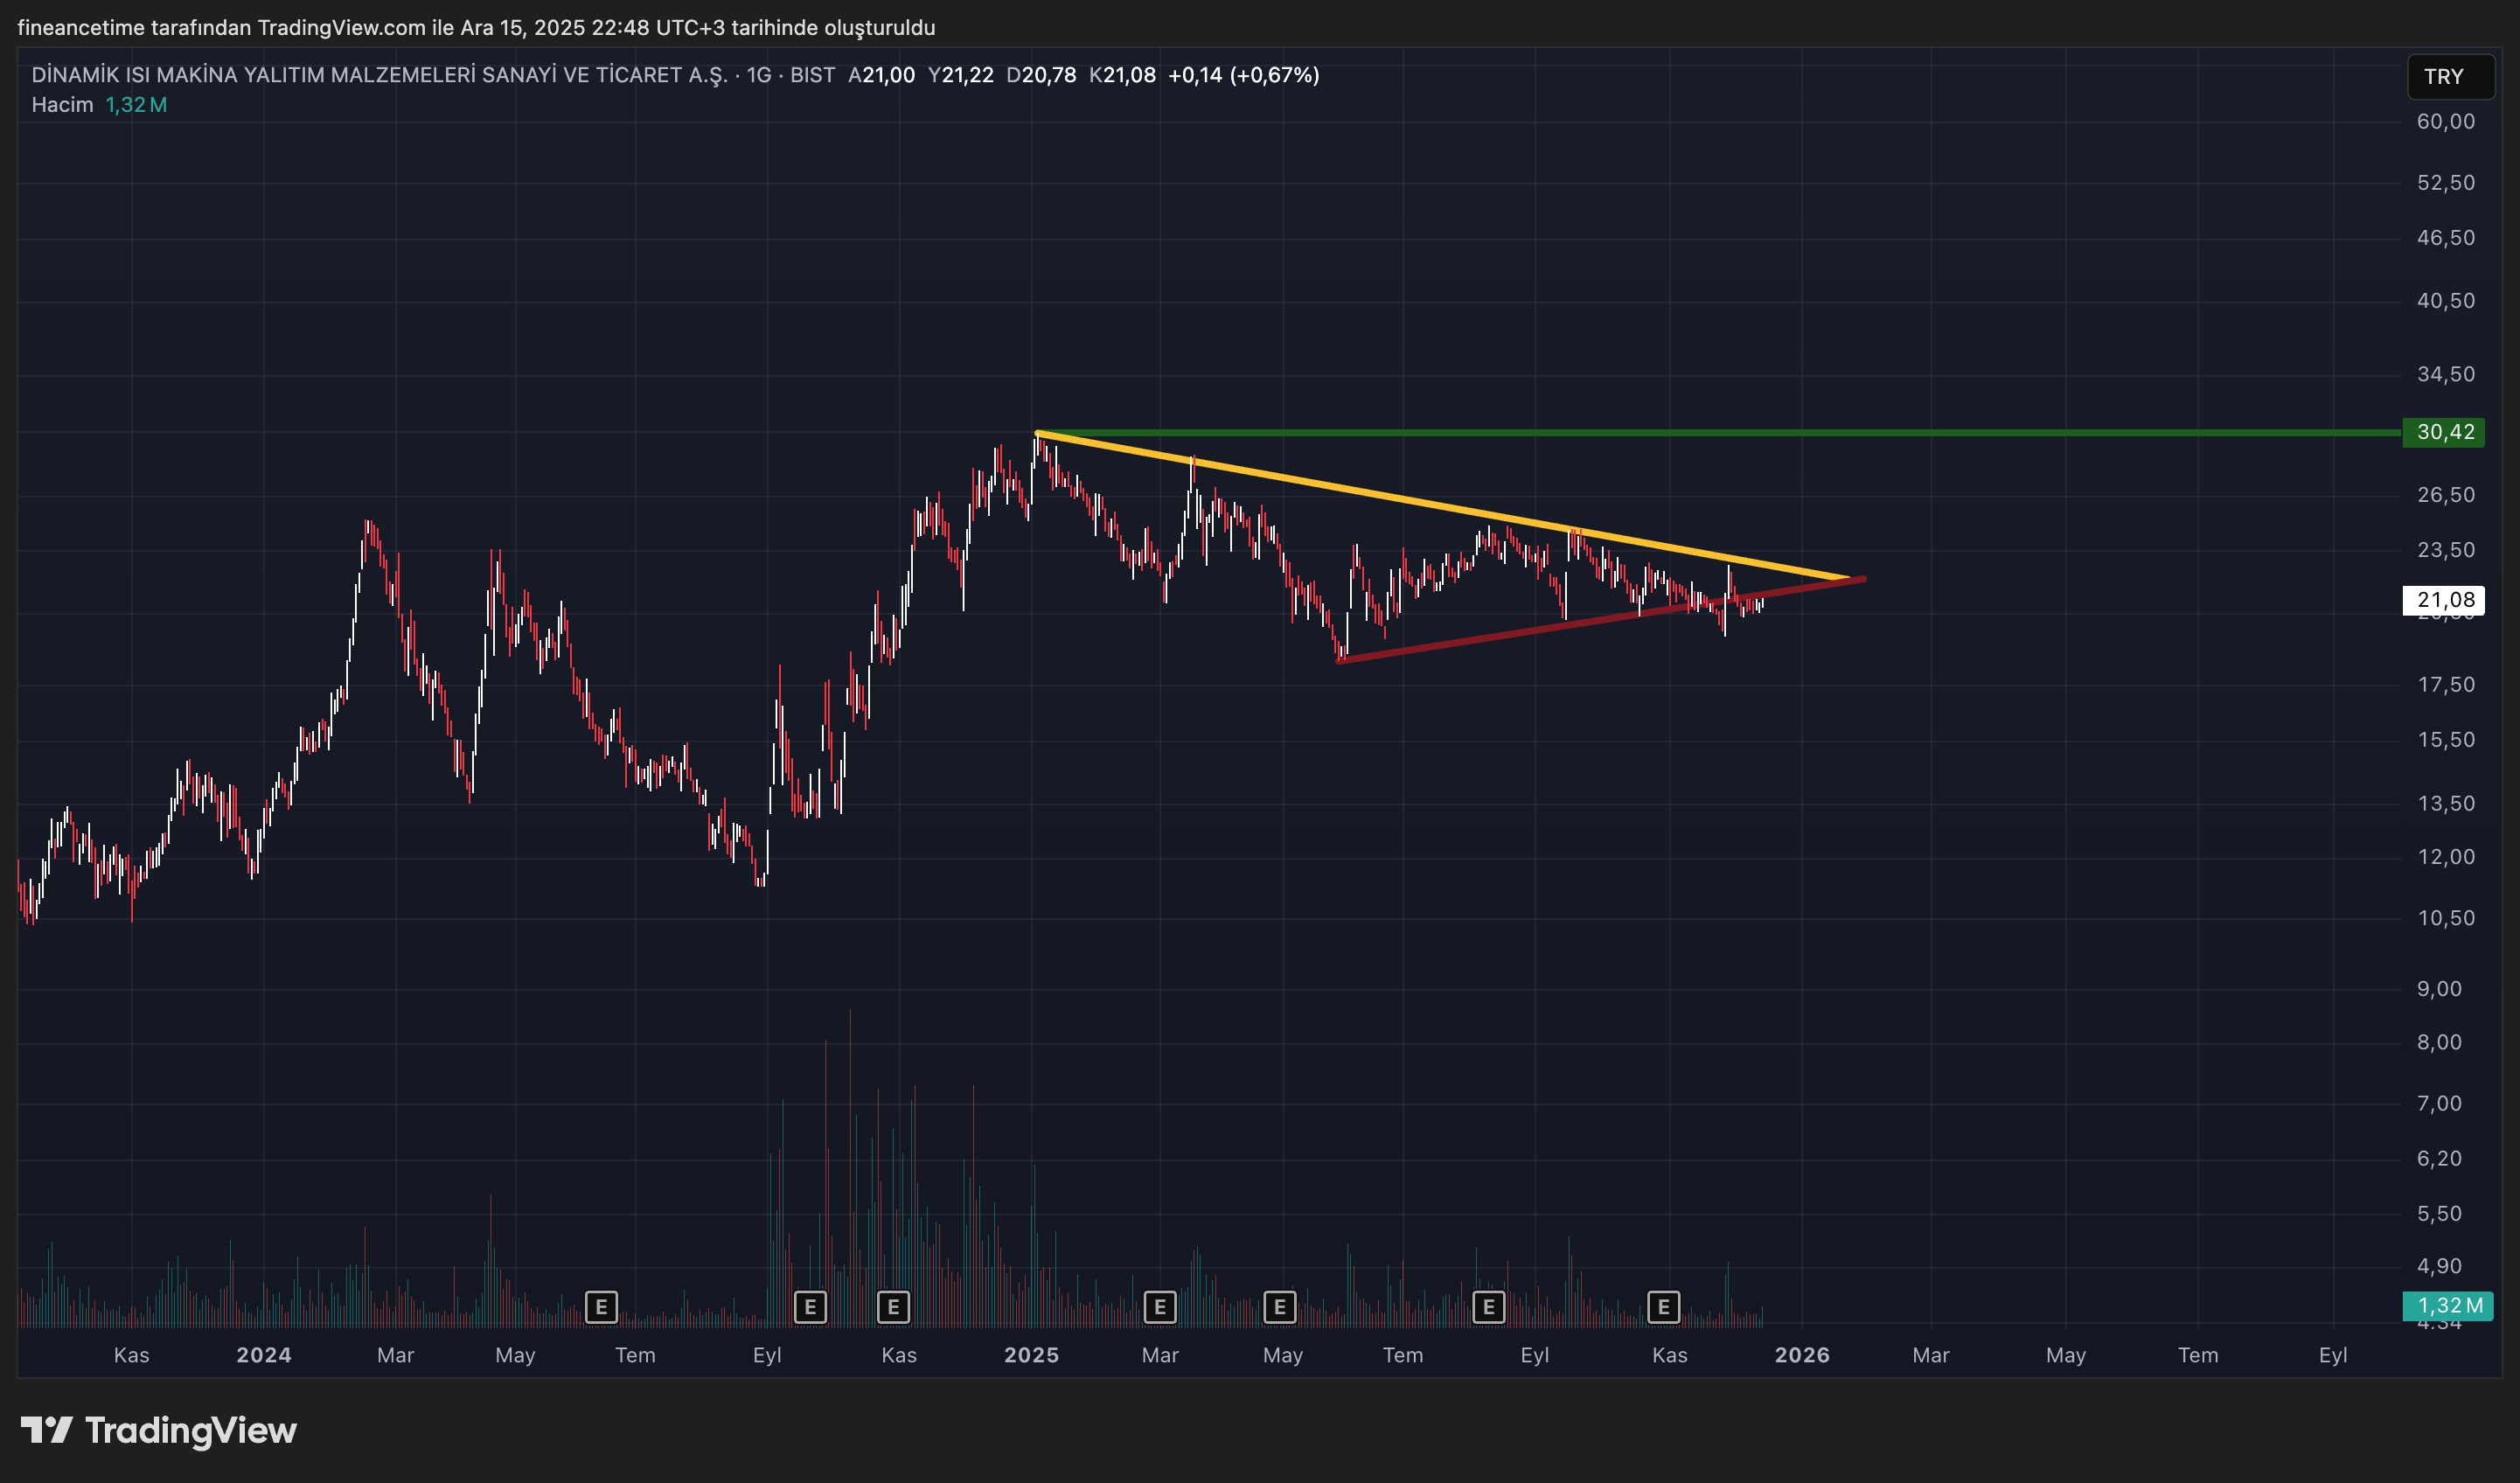Click the Hacim volume indicator legend
2520x1483 pixels.
[62, 105]
